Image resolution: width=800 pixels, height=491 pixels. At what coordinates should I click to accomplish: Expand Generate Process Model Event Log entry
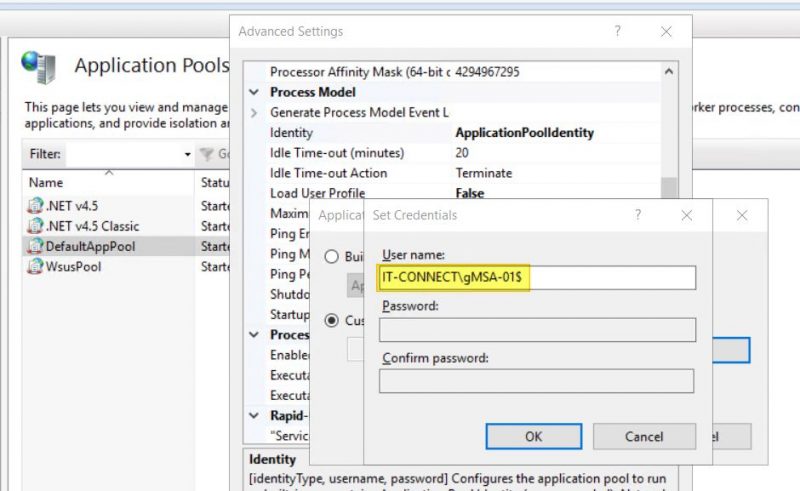tap(254, 112)
